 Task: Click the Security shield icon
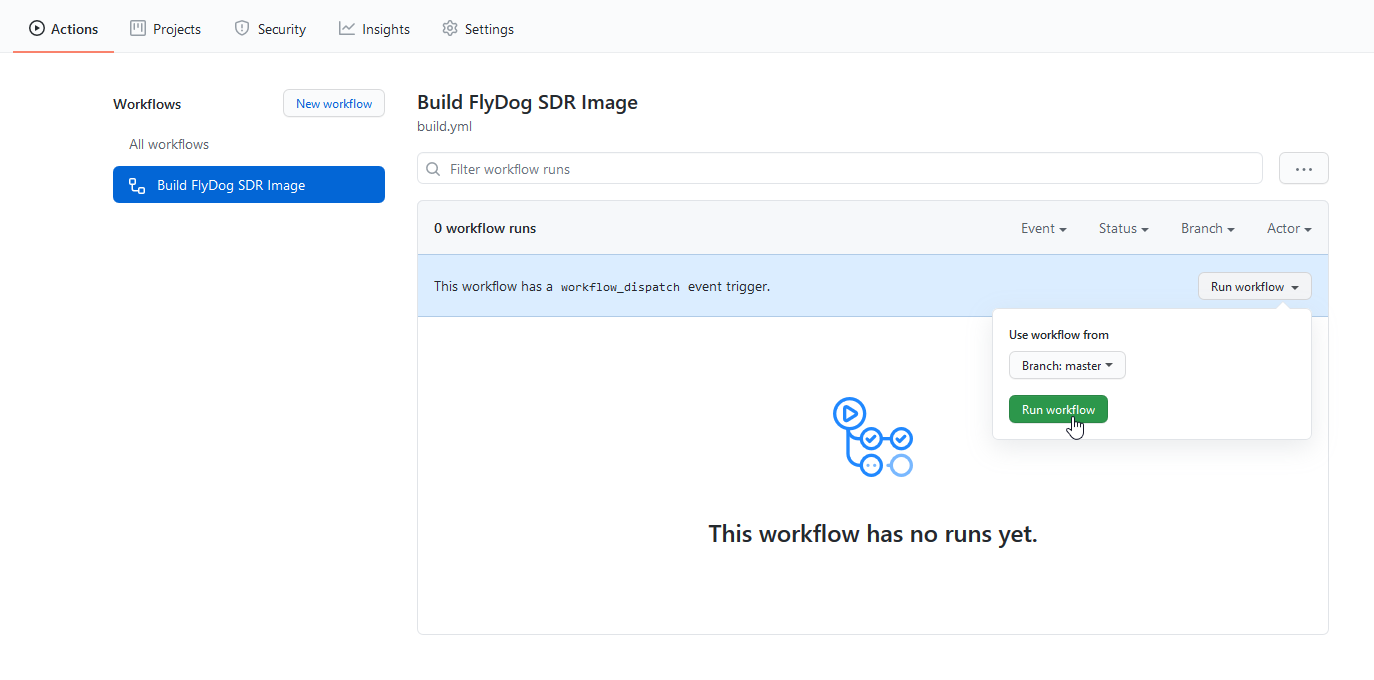click(242, 29)
